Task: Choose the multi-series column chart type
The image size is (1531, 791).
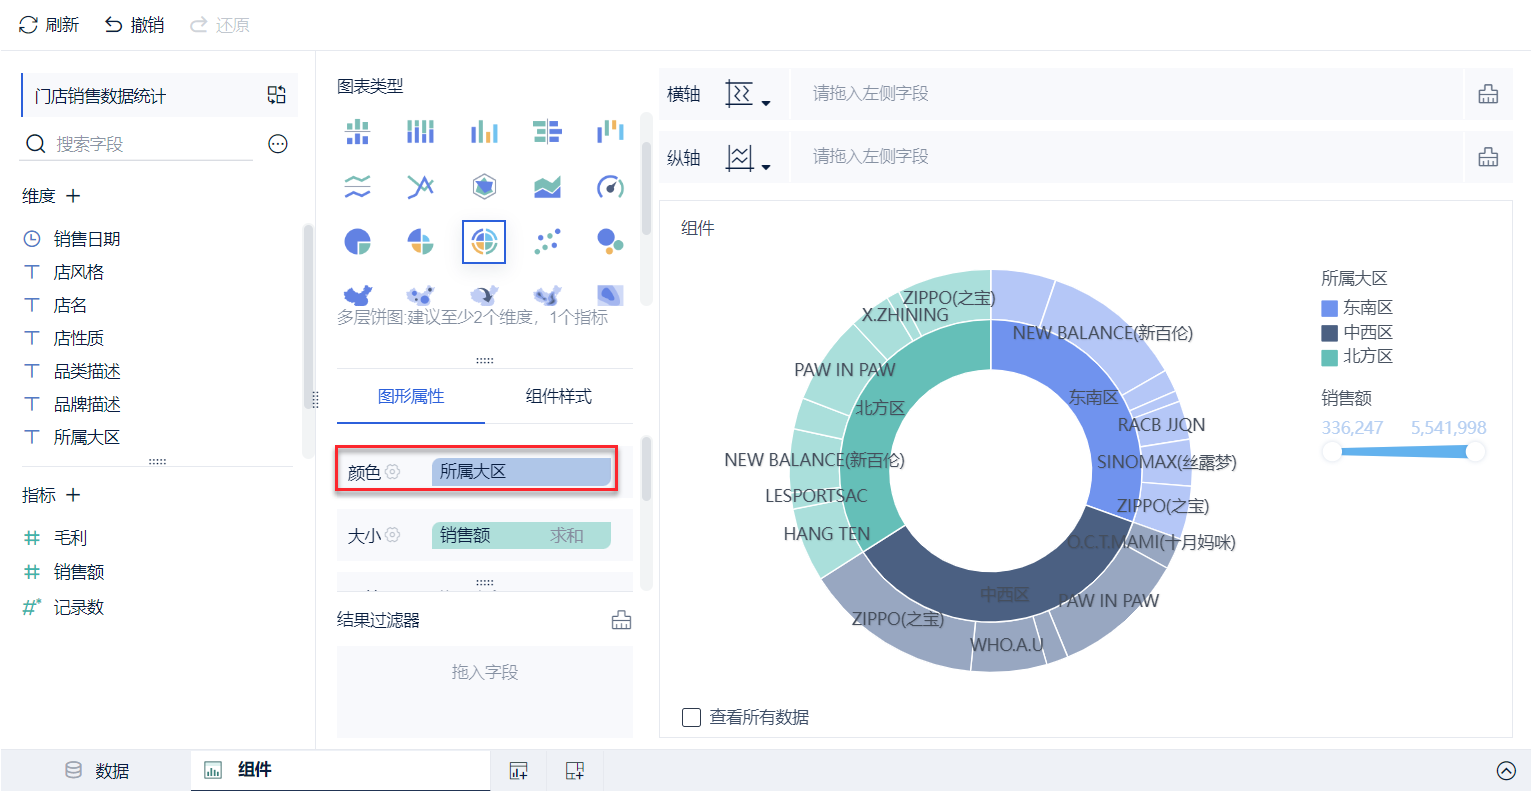Action: coord(484,131)
